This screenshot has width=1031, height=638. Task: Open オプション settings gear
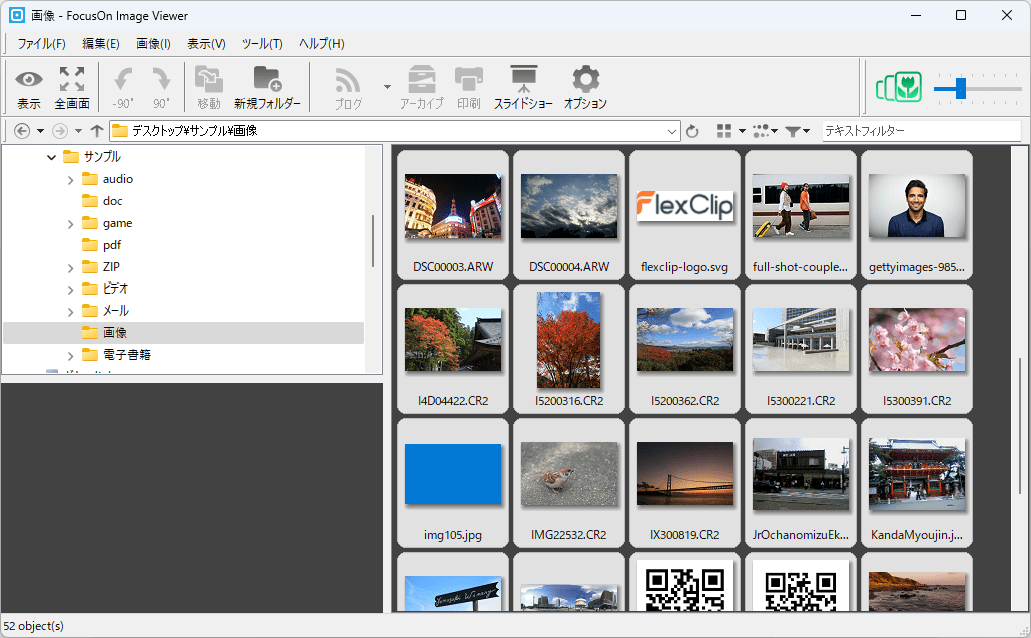(585, 87)
